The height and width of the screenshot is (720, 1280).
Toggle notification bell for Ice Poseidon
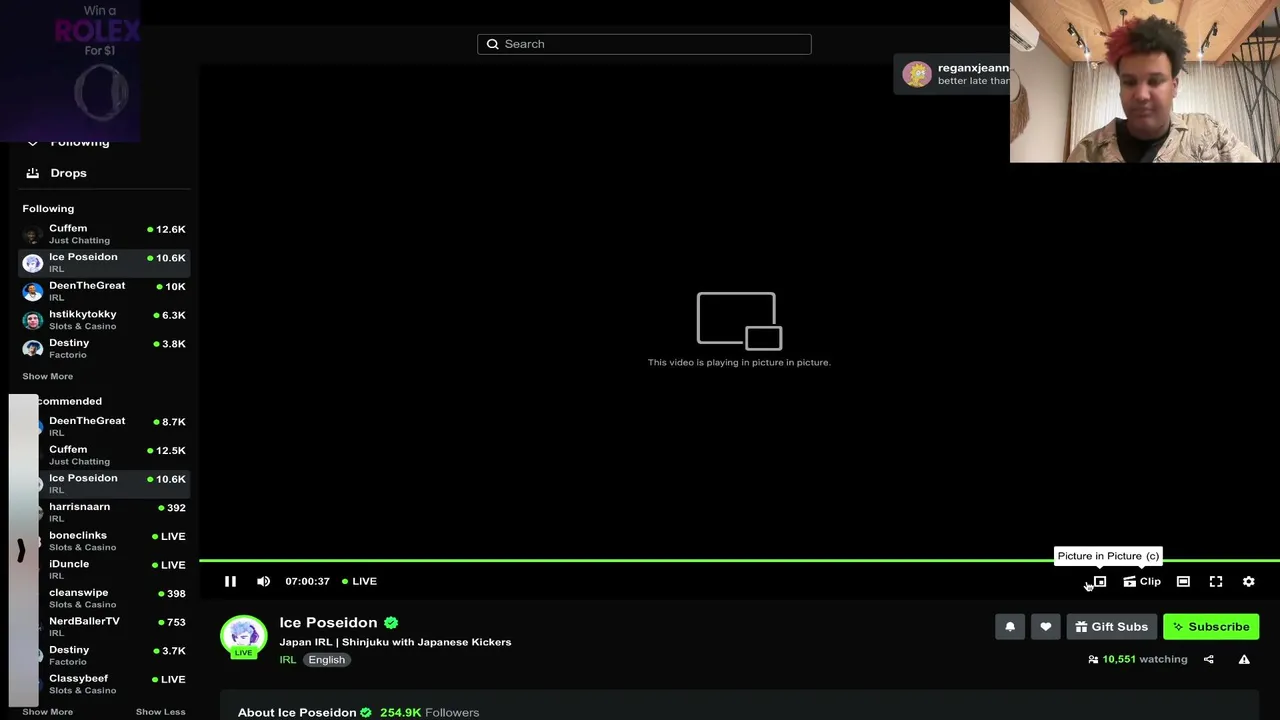(x=1010, y=627)
